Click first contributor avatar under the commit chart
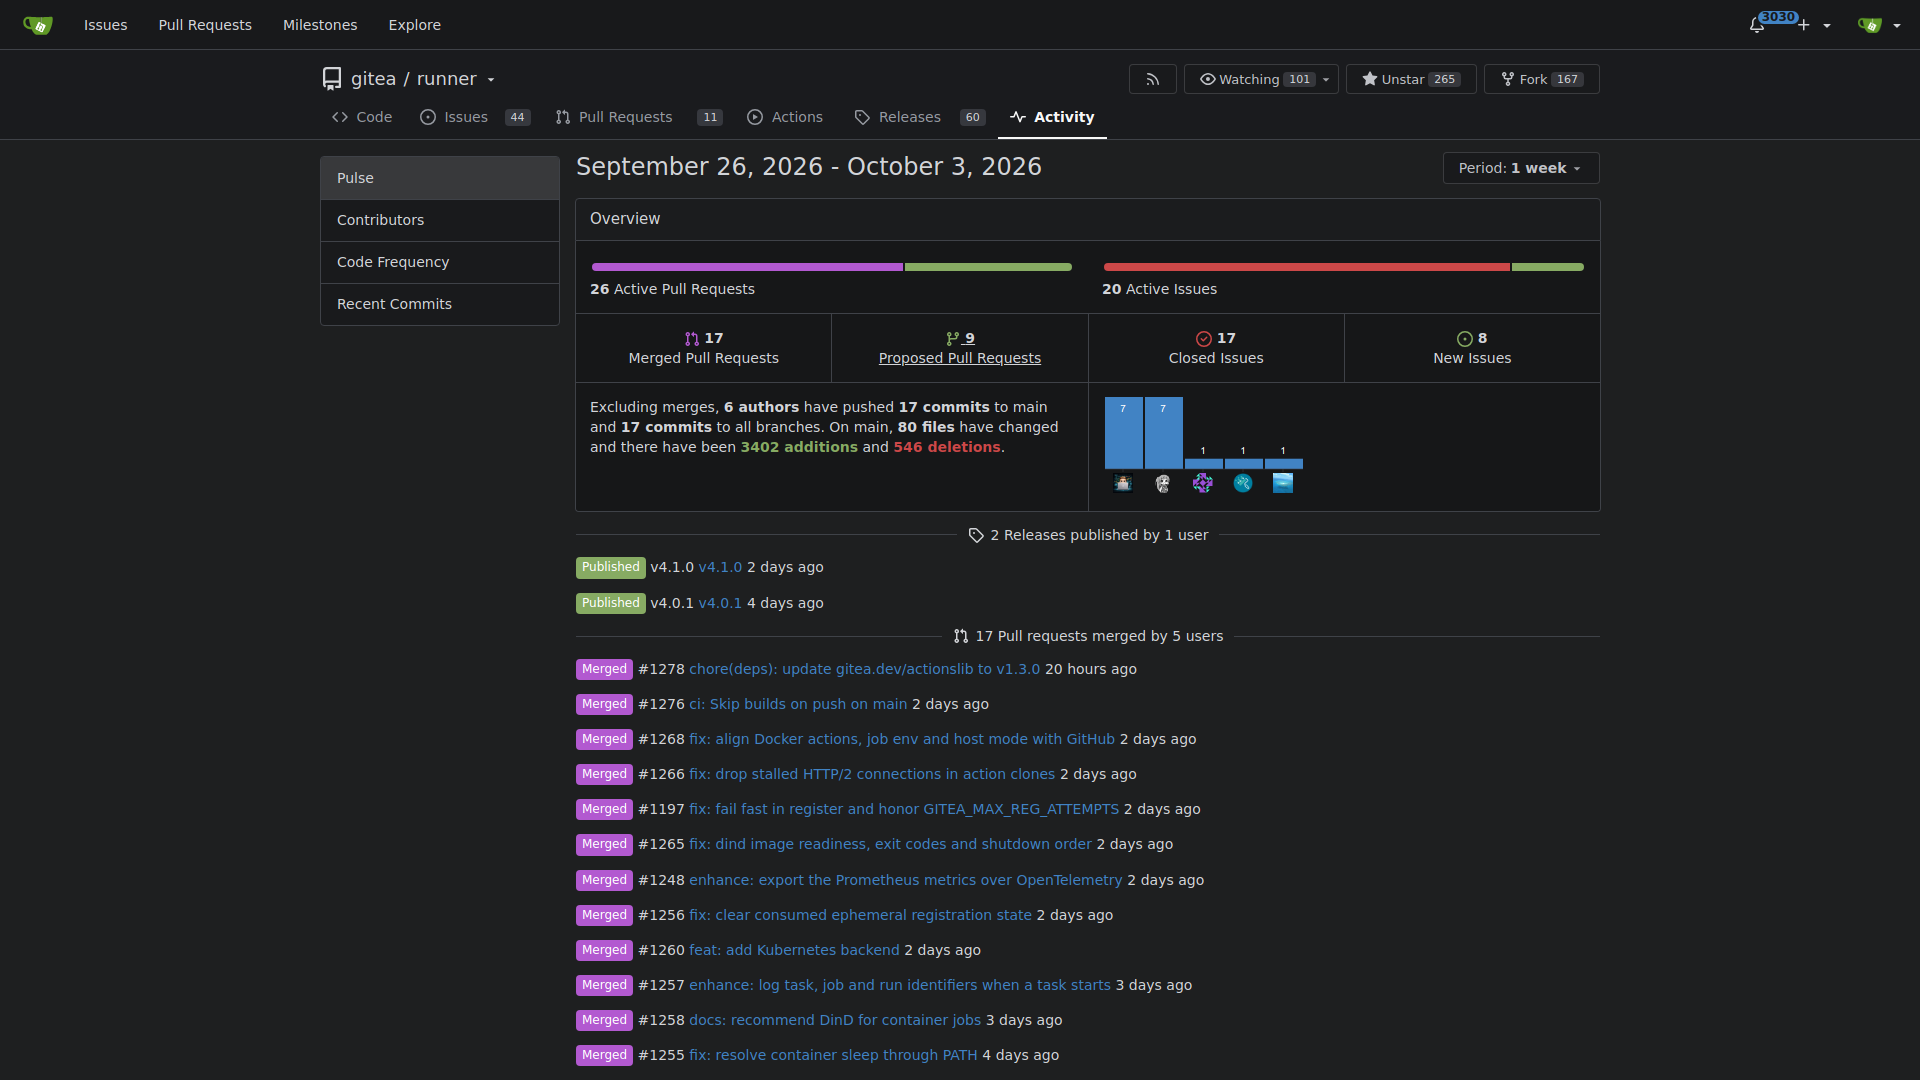1920x1080 pixels. pyautogui.click(x=1123, y=484)
